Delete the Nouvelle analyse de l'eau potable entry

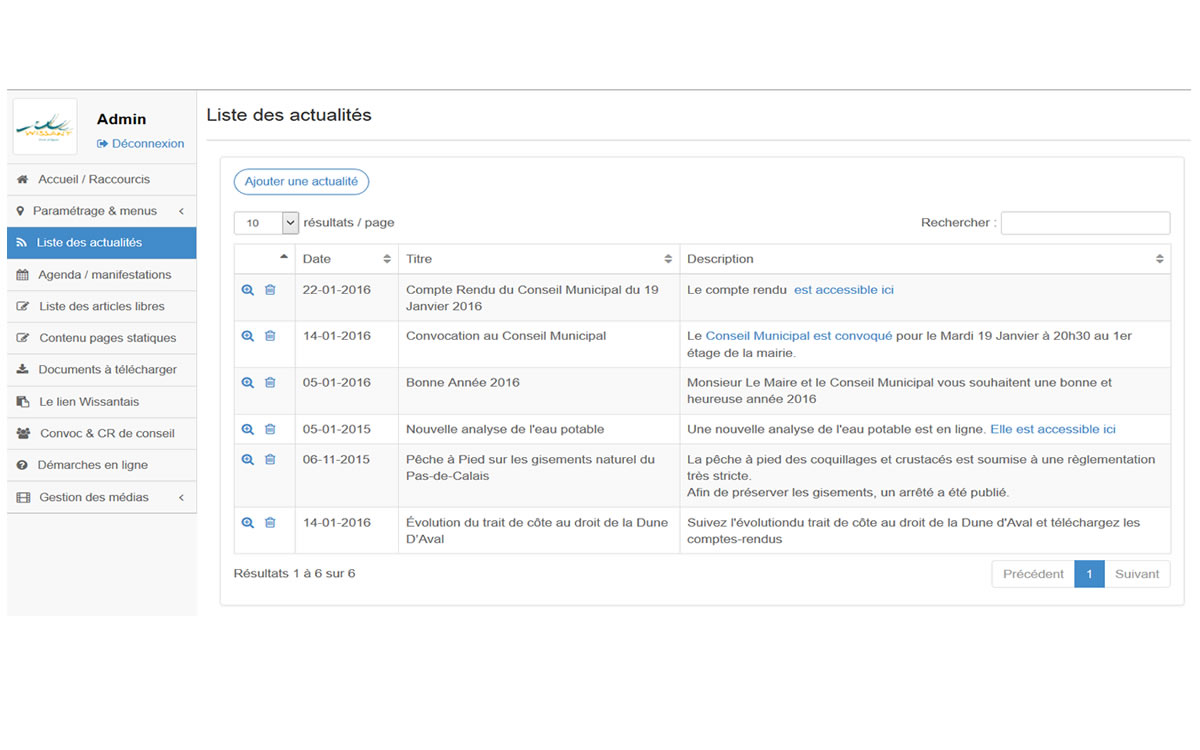coord(270,429)
